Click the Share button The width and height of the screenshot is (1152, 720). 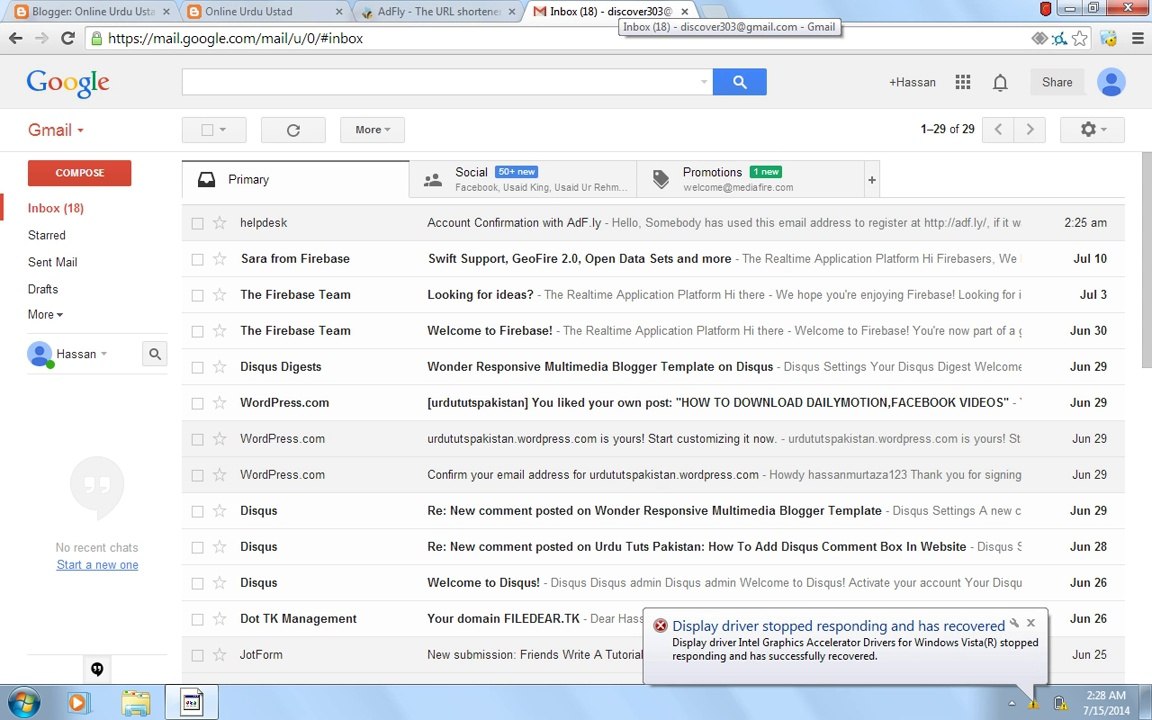click(x=1056, y=82)
